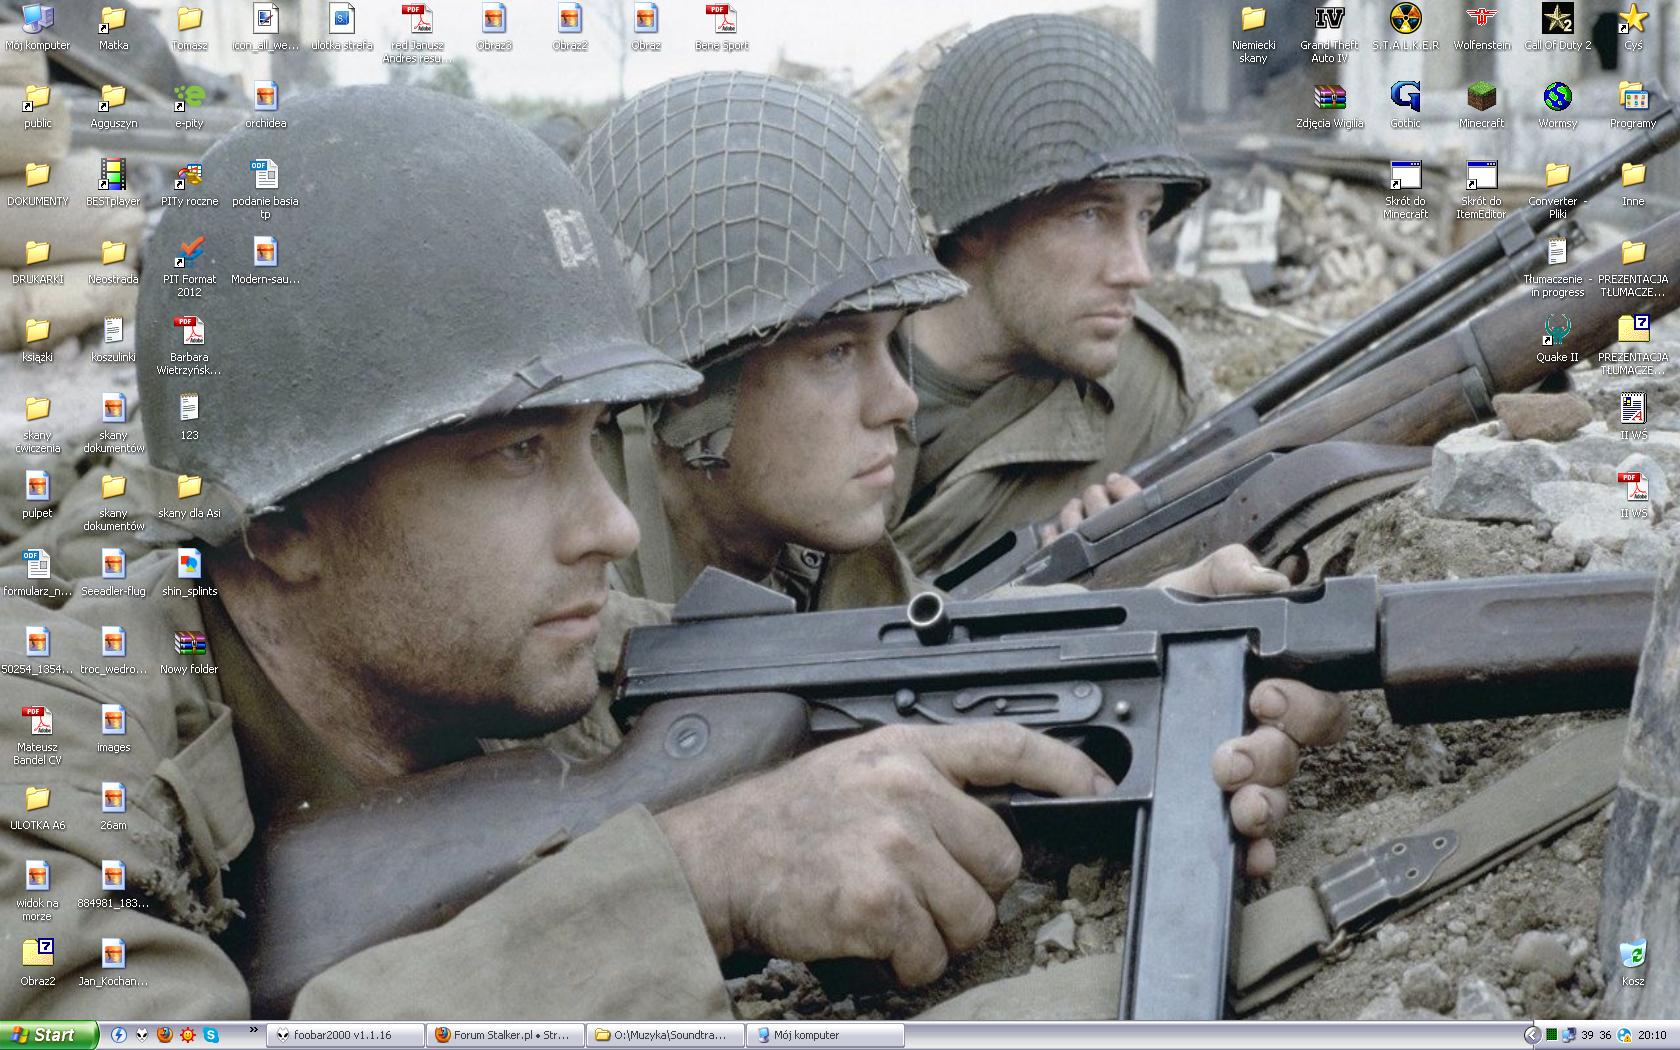Open the orchidea image file
This screenshot has width=1680, height=1050.
(265, 105)
